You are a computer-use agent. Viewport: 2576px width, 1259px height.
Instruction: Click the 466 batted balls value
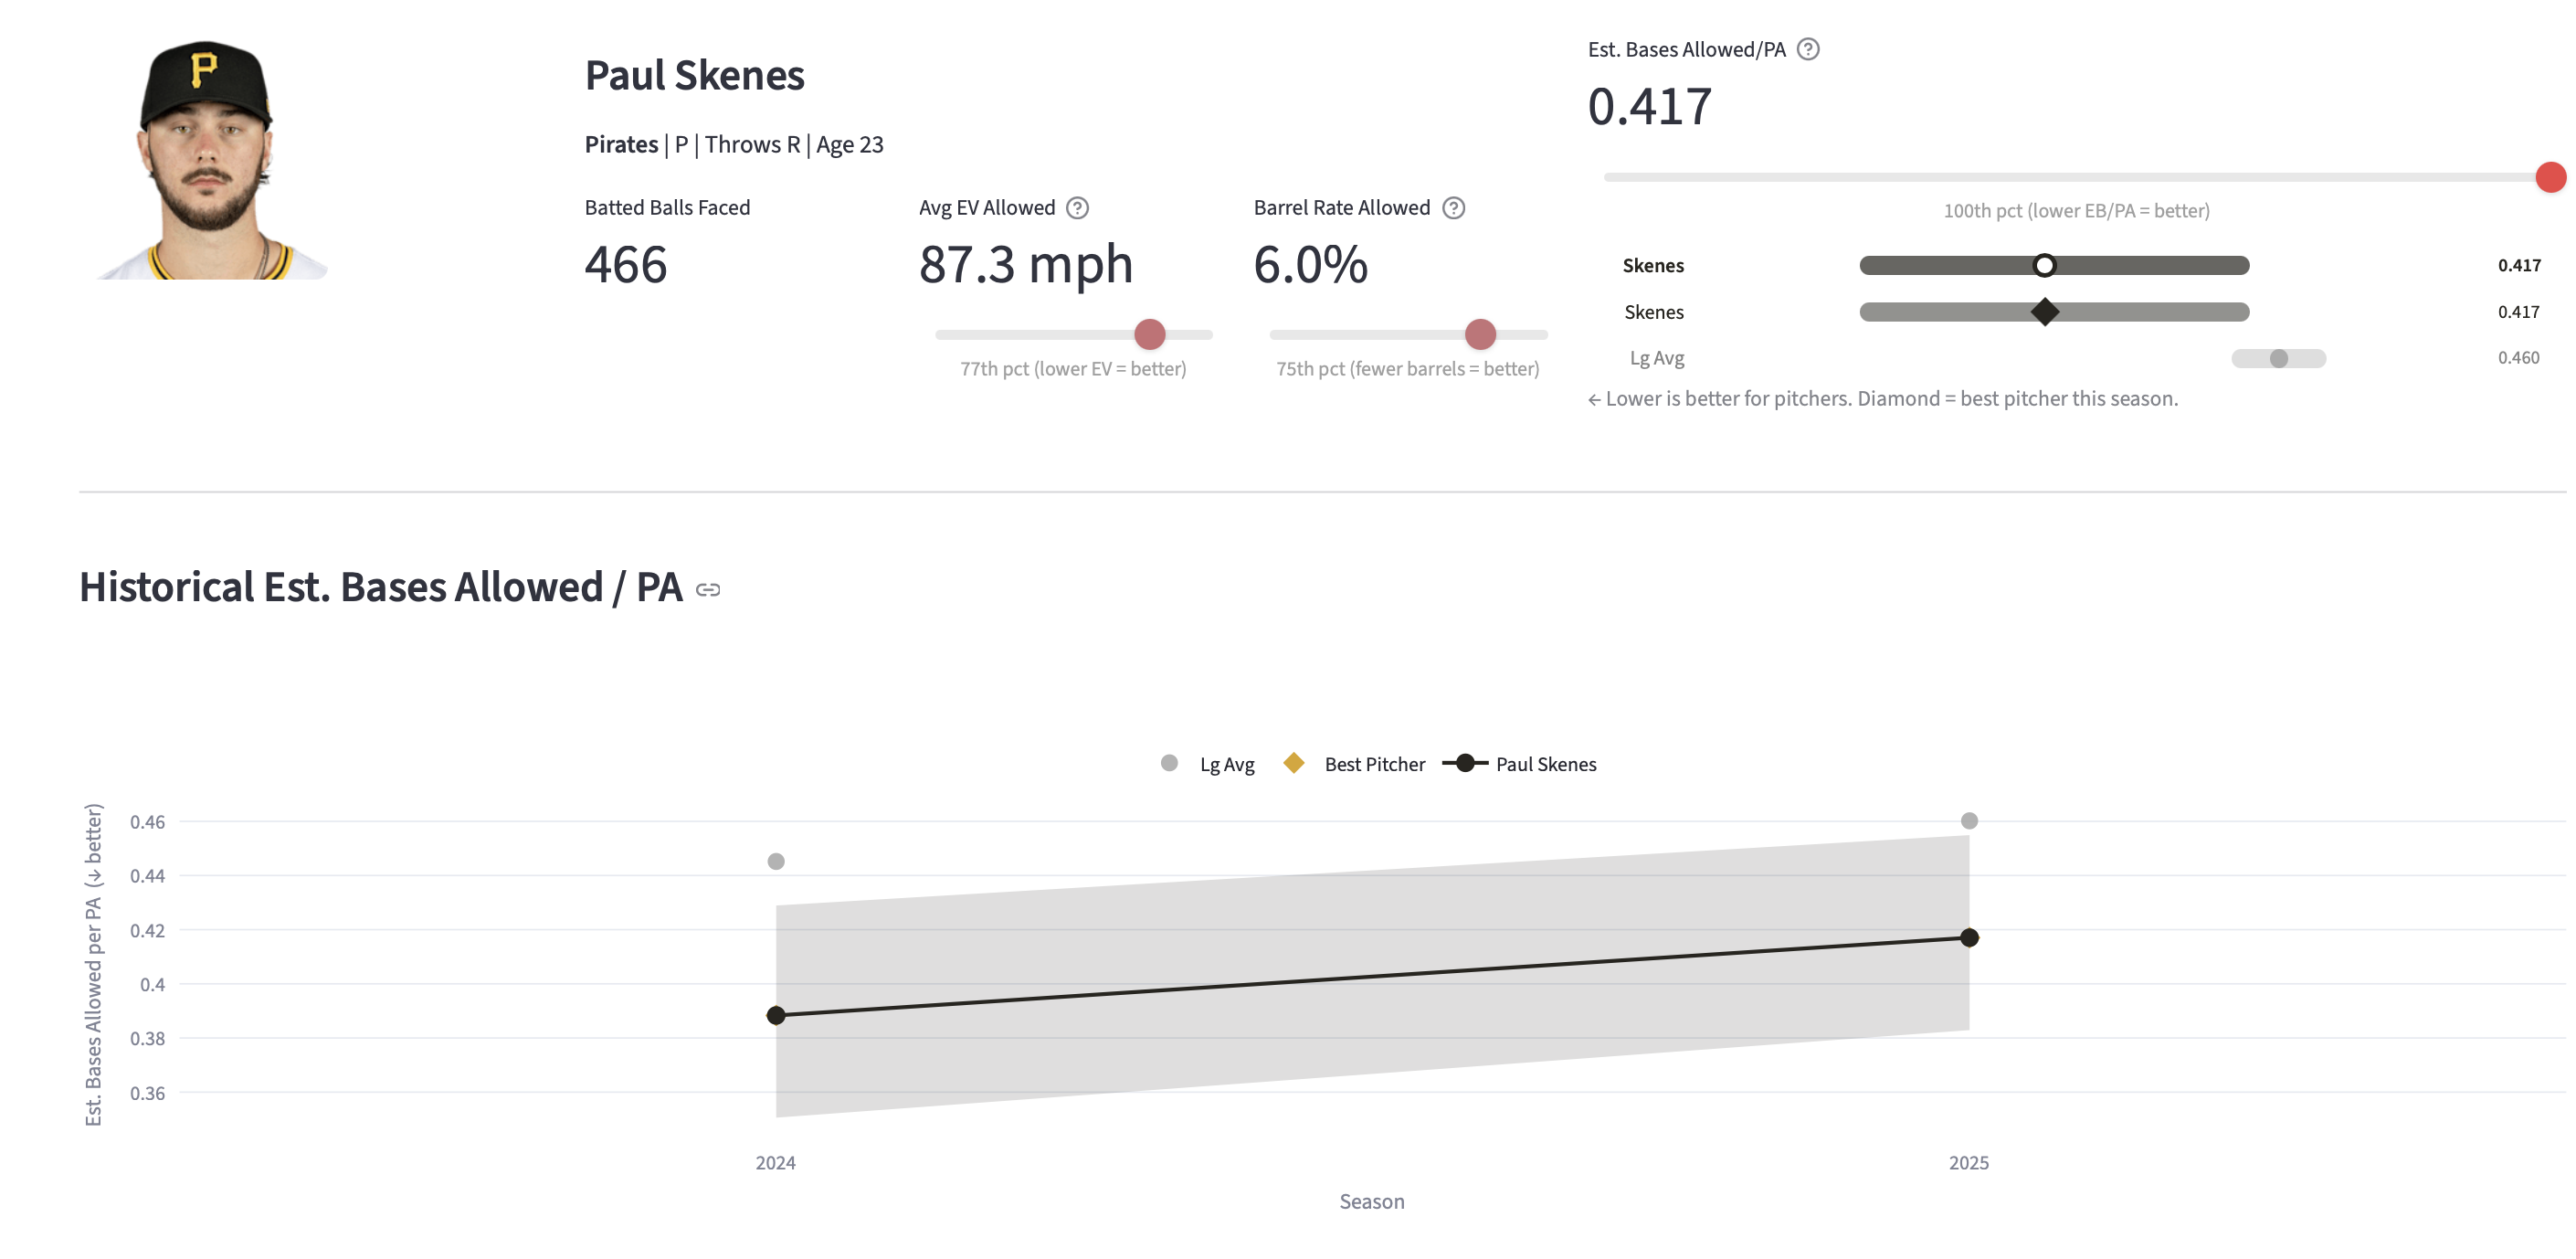[625, 265]
